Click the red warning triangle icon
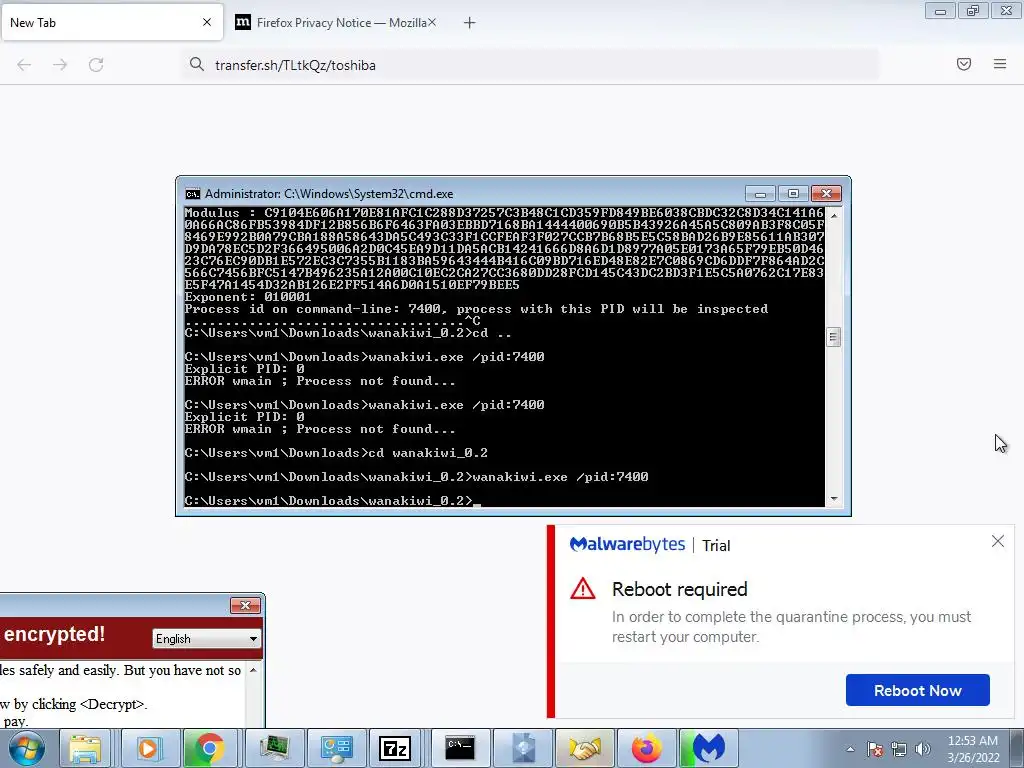This screenshot has height=768, width=1024. tap(583, 588)
